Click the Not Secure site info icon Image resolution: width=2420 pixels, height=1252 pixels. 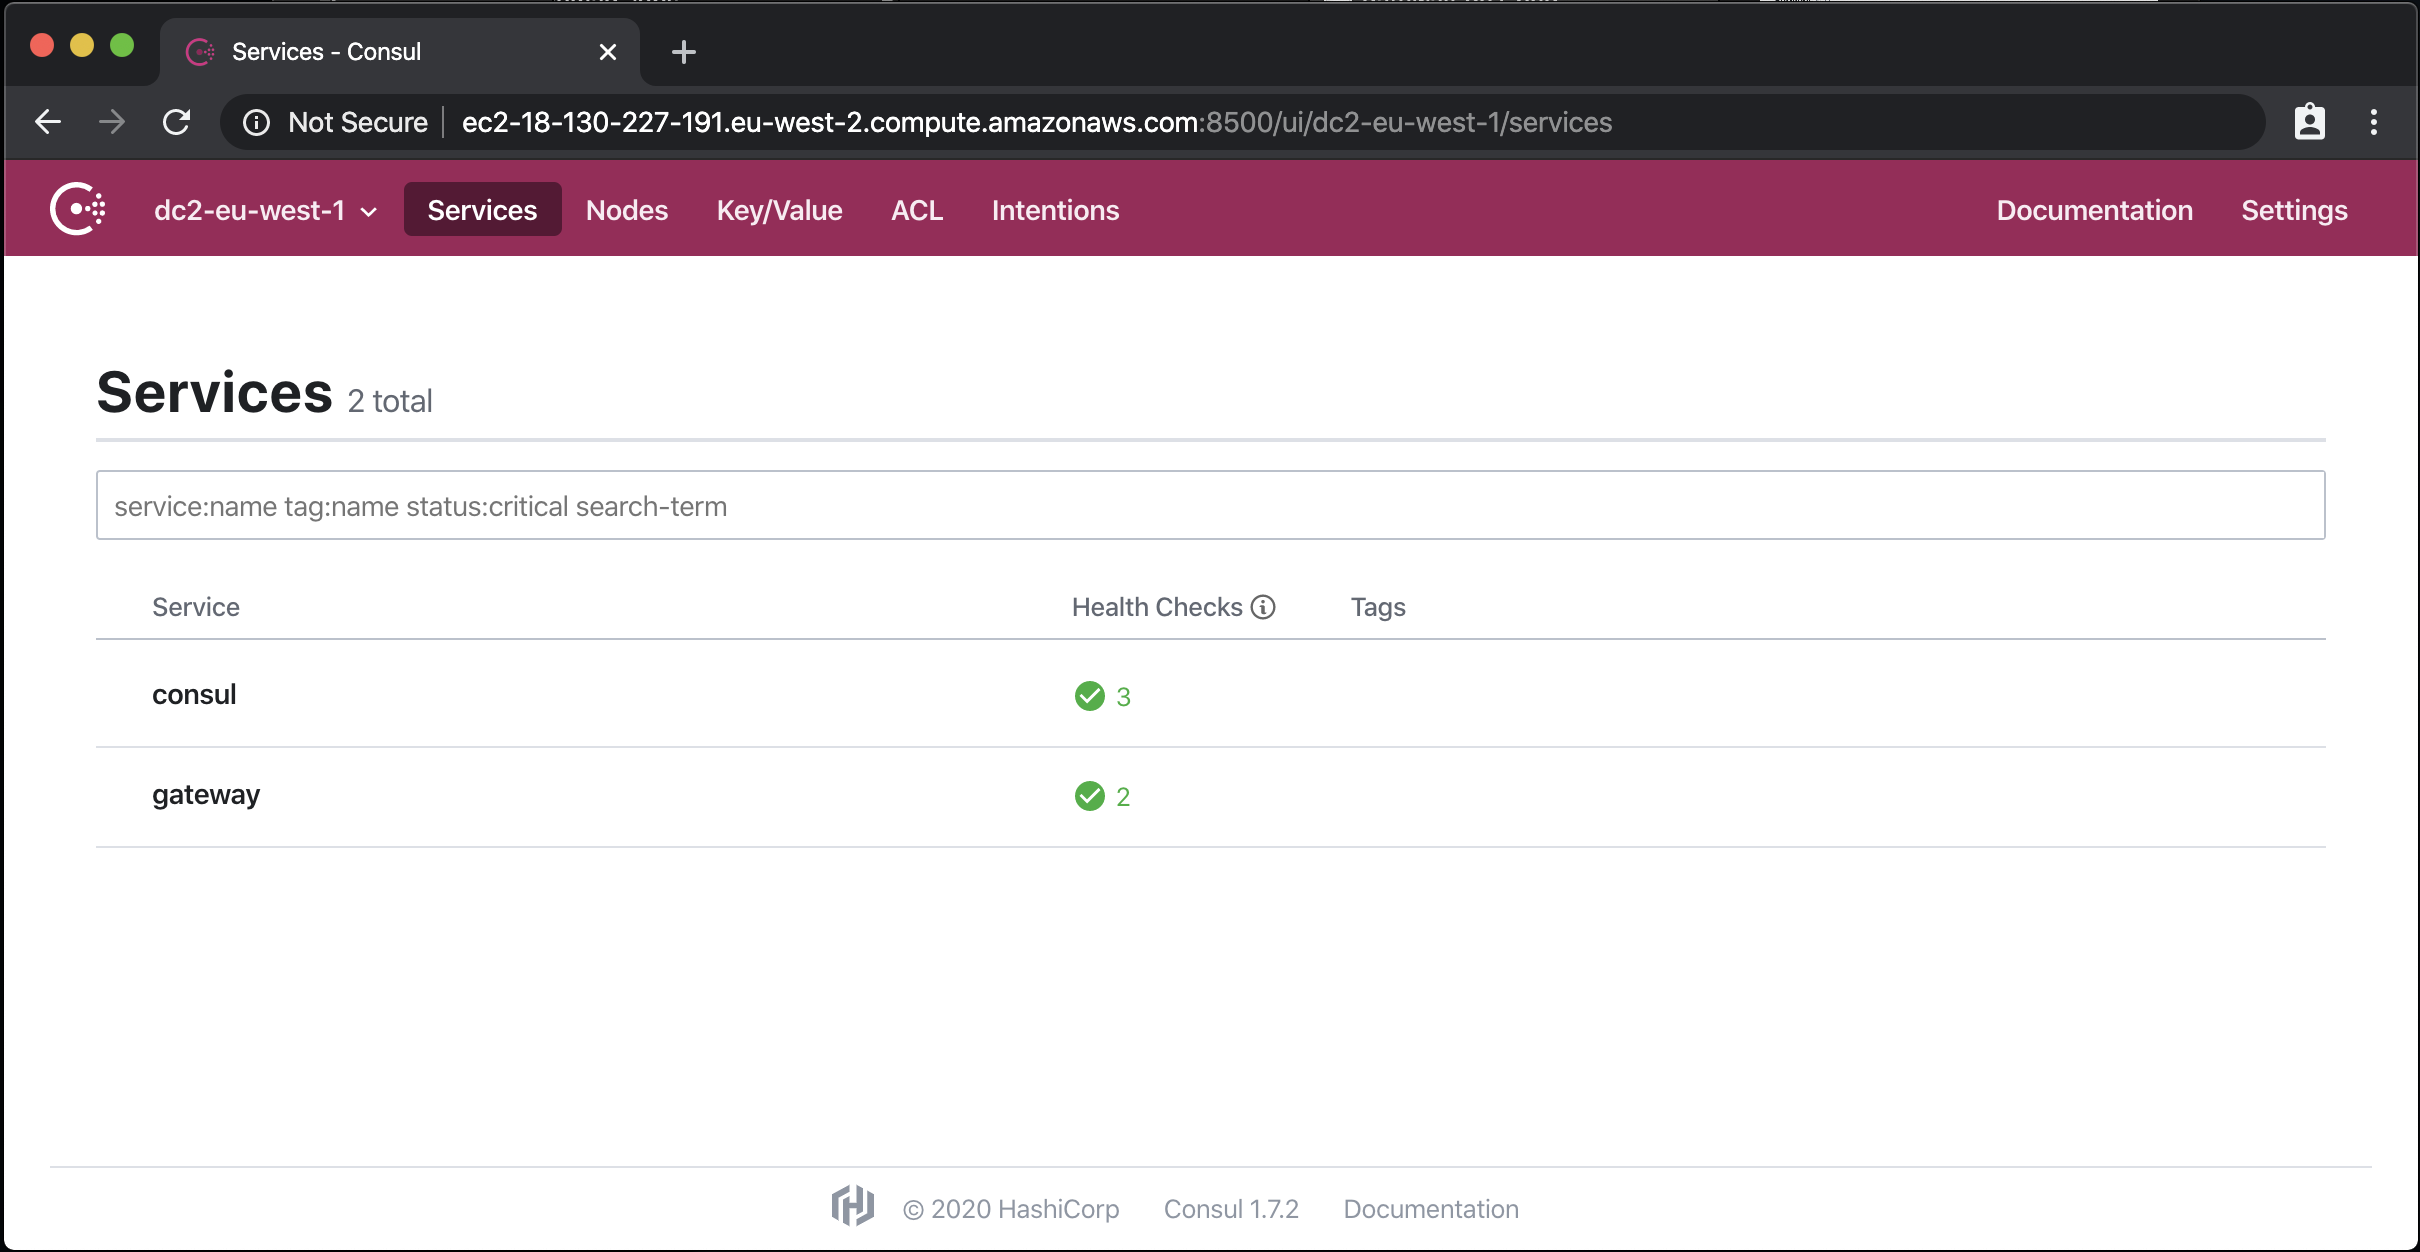point(257,122)
